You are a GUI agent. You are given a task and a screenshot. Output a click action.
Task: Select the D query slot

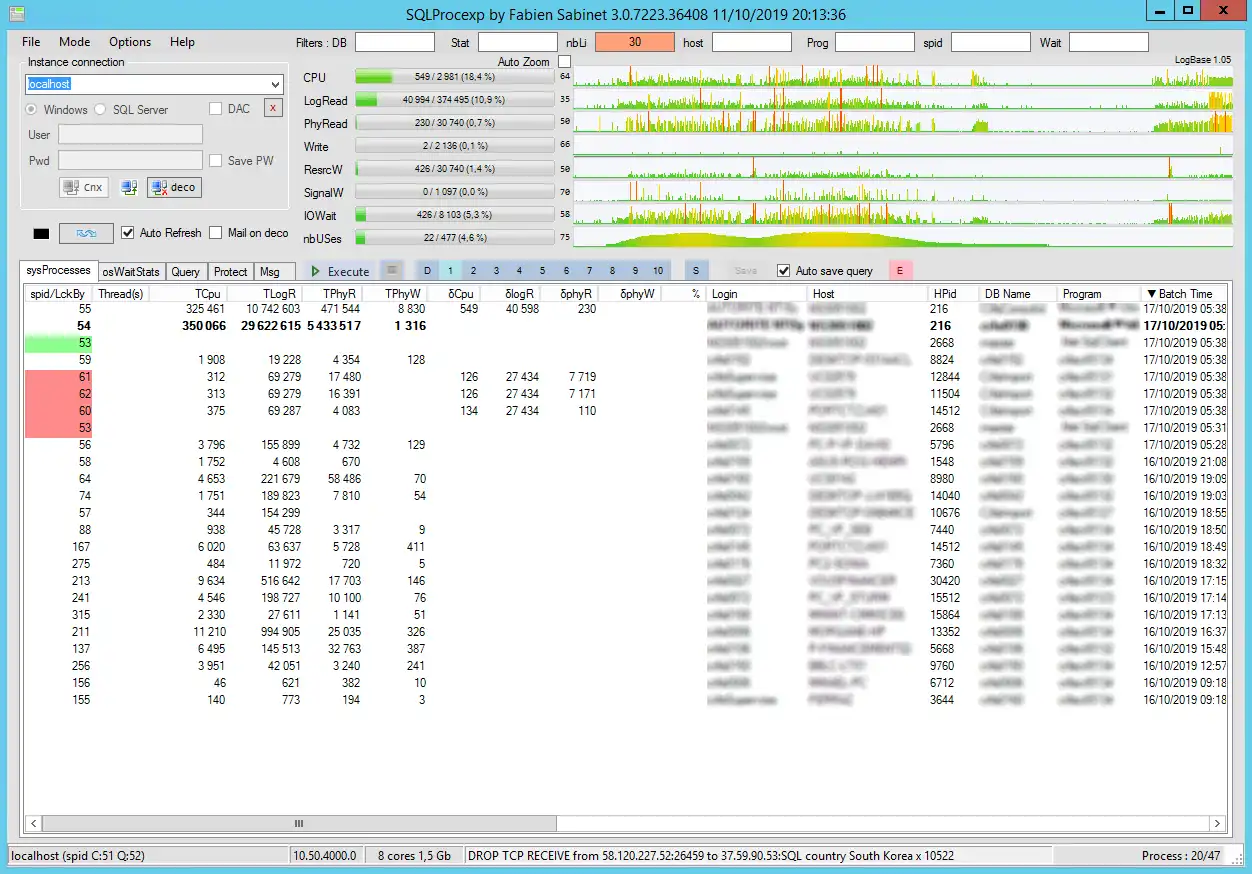pos(427,271)
